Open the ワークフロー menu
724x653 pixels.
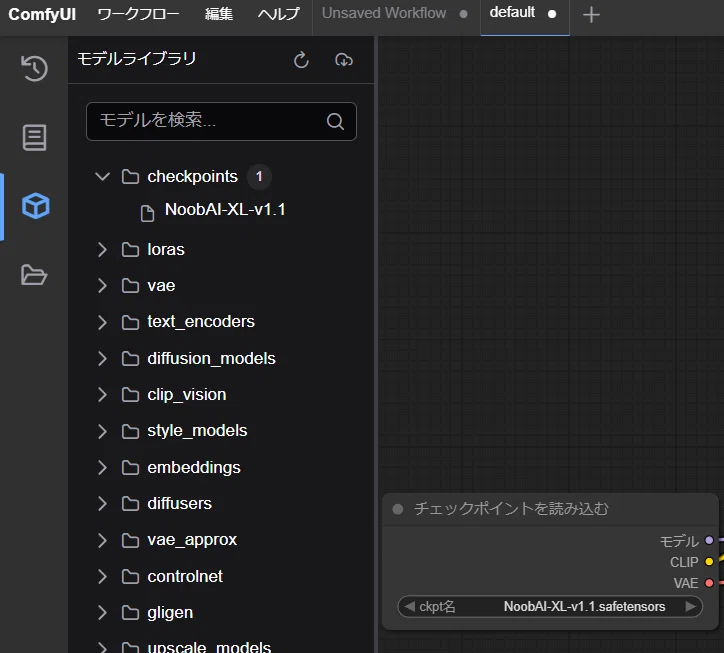pos(138,14)
